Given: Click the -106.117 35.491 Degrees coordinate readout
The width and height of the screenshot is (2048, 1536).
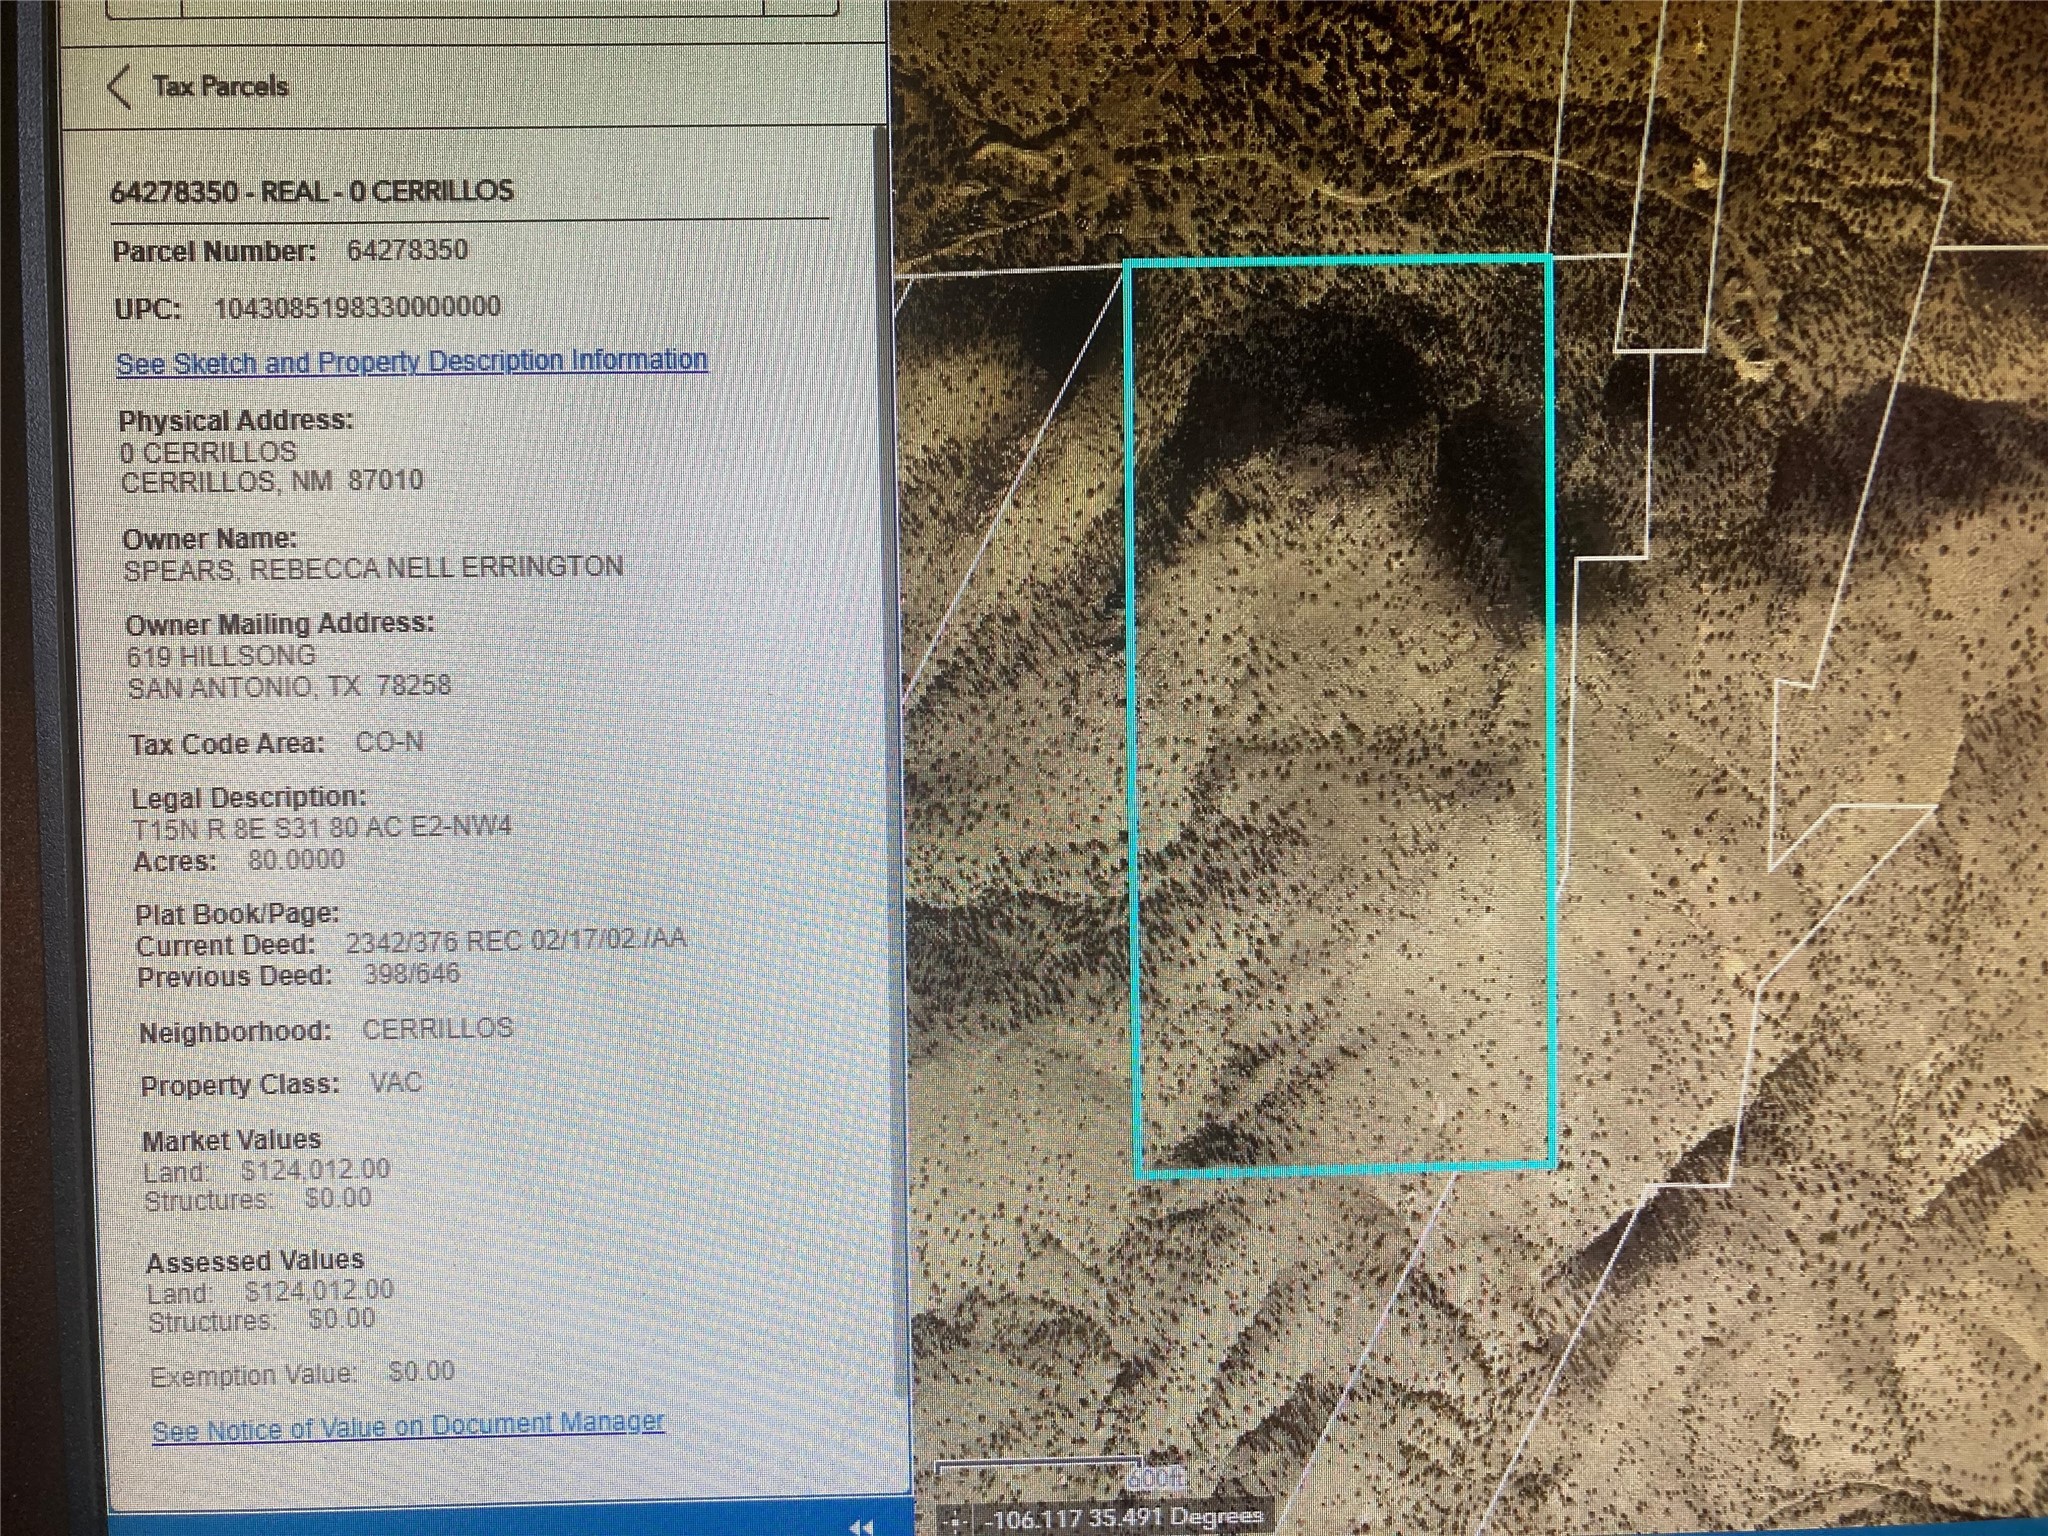Looking at the screenshot, I should pyautogui.click(x=1122, y=1518).
